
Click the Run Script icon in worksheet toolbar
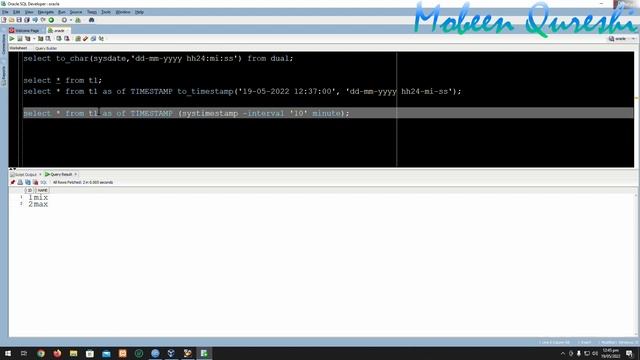pyautogui.click(x=20, y=39)
